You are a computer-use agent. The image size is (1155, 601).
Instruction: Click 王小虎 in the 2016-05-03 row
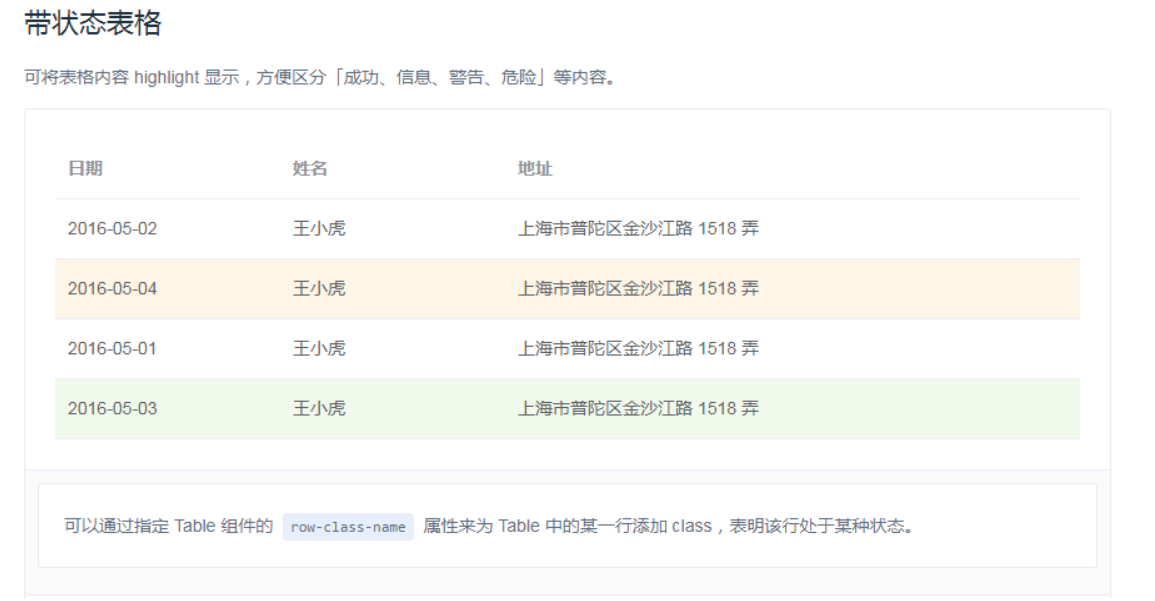click(x=319, y=409)
